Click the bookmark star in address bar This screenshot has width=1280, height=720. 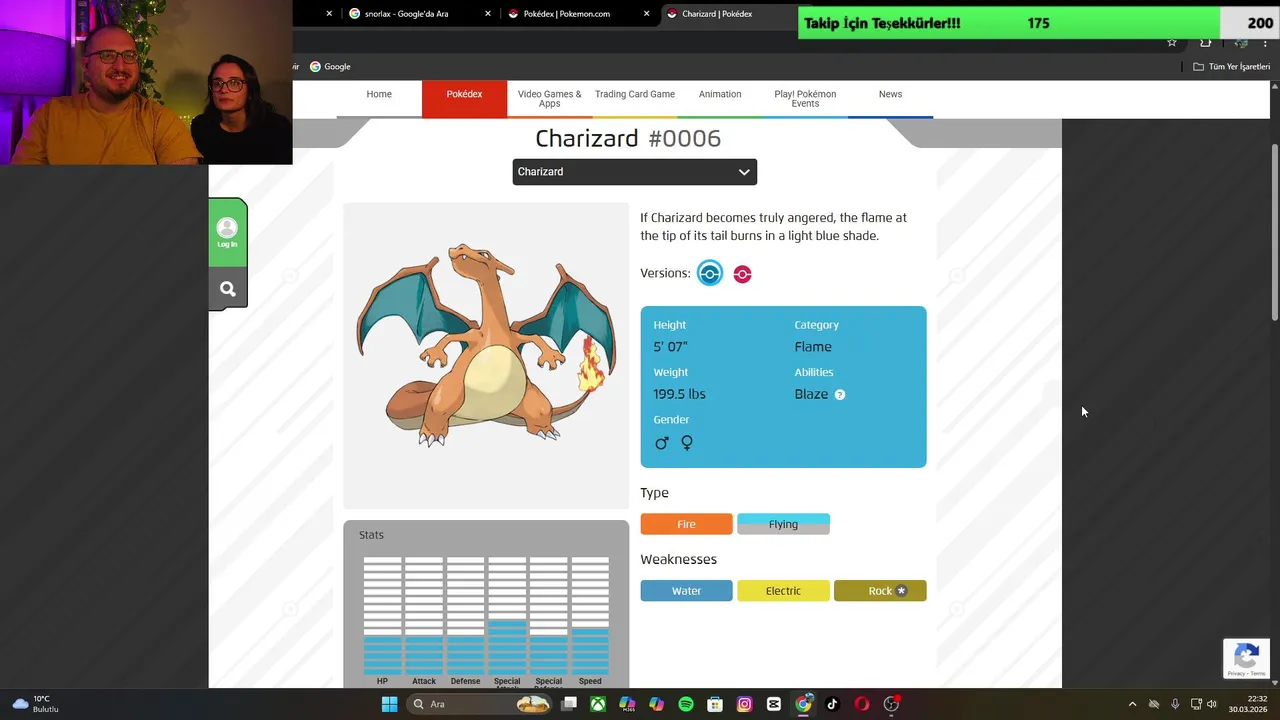point(1172,42)
